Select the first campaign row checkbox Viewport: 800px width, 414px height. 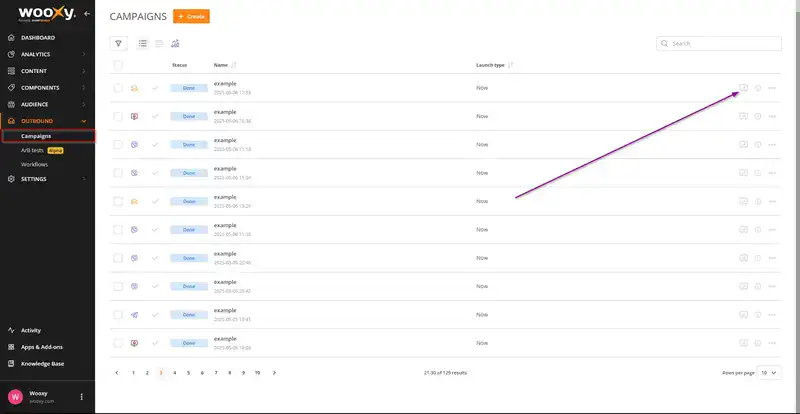click(x=118, y=88)
